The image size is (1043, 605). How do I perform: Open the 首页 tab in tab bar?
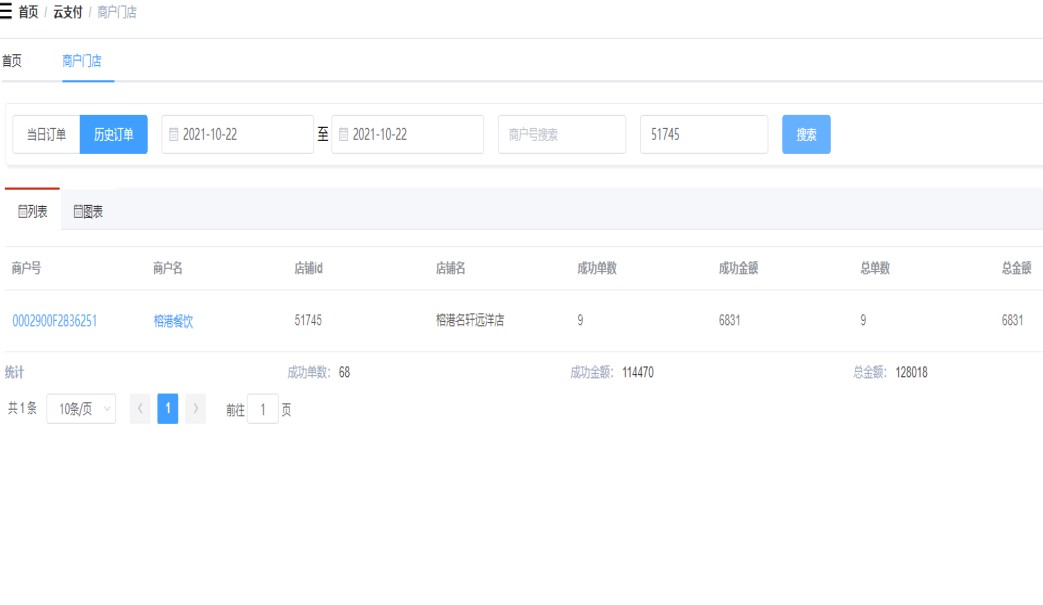[11, 61]
